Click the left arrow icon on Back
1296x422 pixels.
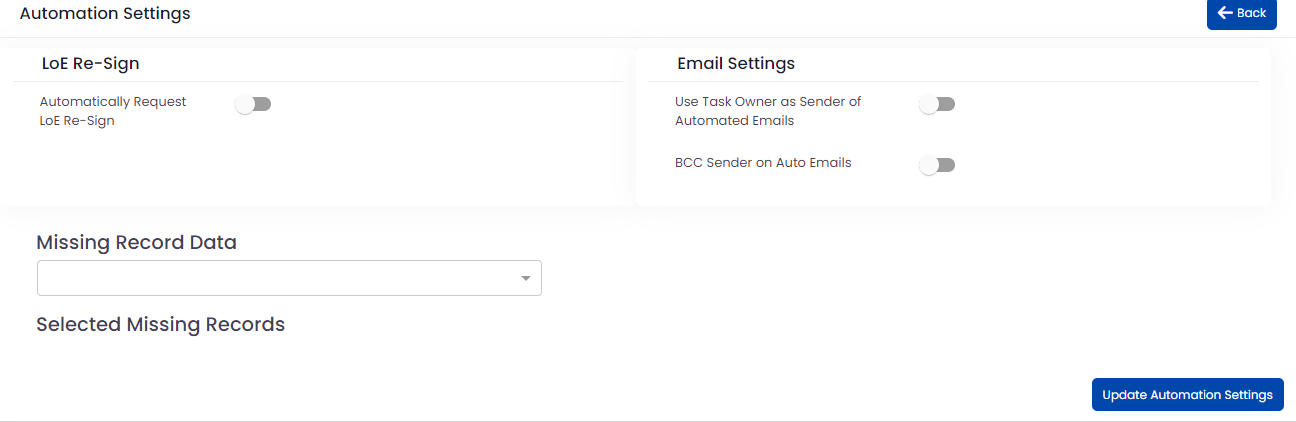(1225, 13)
